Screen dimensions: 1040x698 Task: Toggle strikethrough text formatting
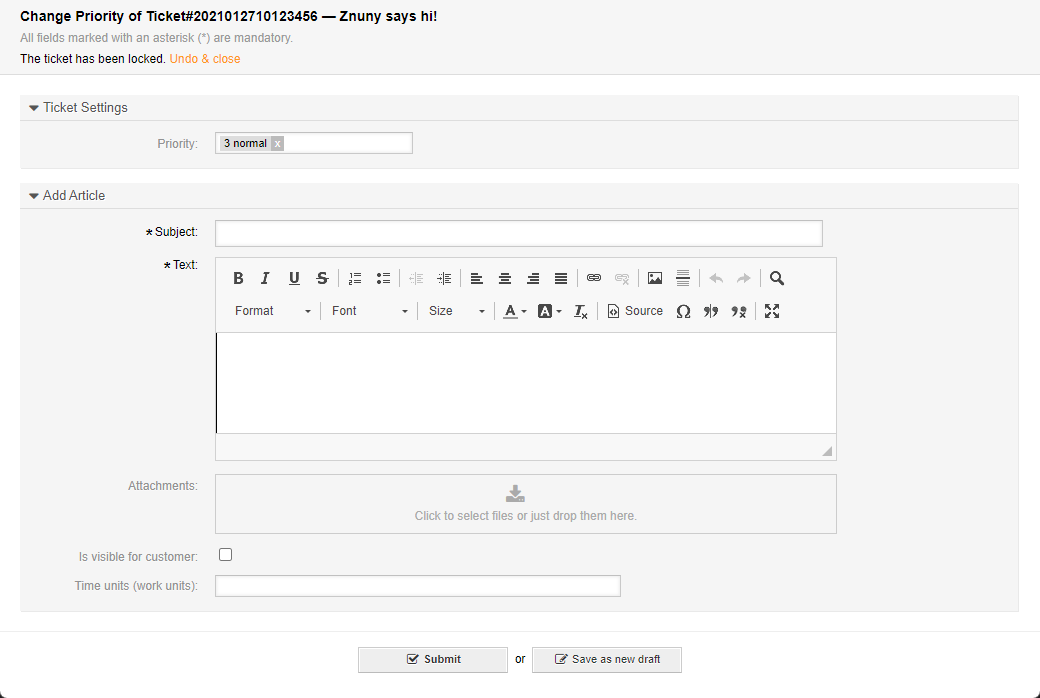click(x=322, y=278)
